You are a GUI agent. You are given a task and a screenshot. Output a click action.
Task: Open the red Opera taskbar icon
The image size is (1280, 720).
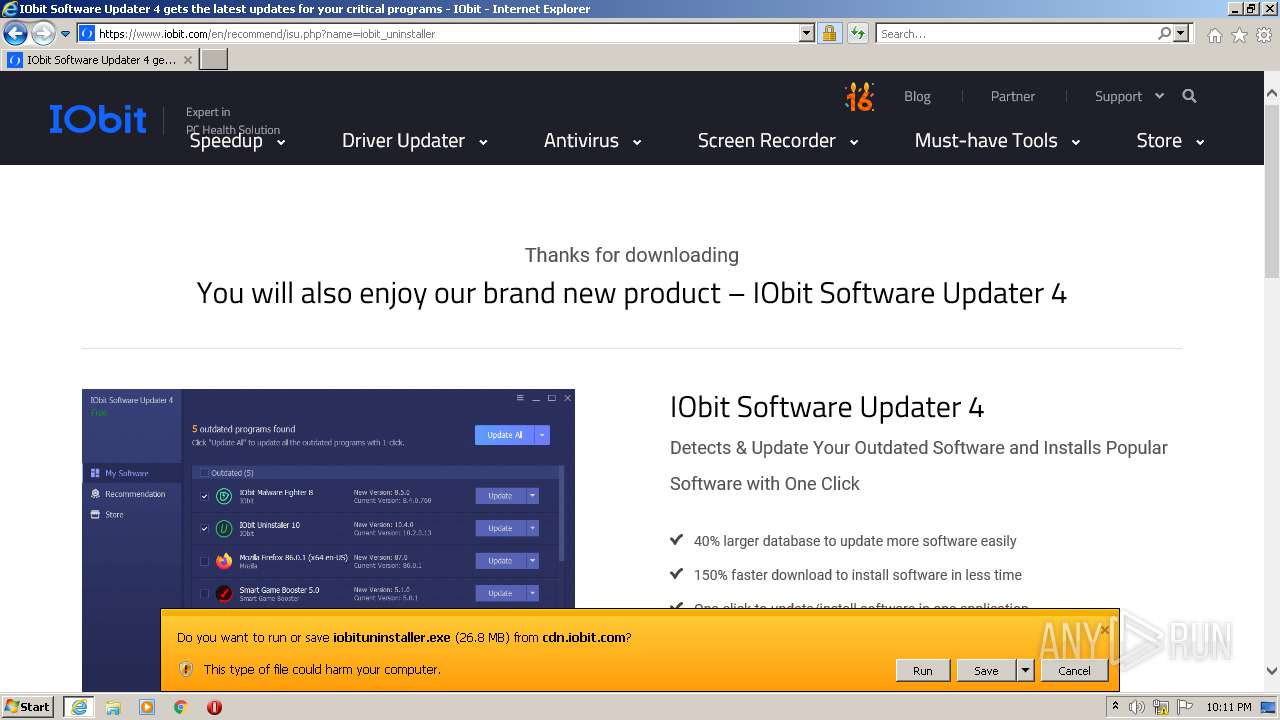214,707
